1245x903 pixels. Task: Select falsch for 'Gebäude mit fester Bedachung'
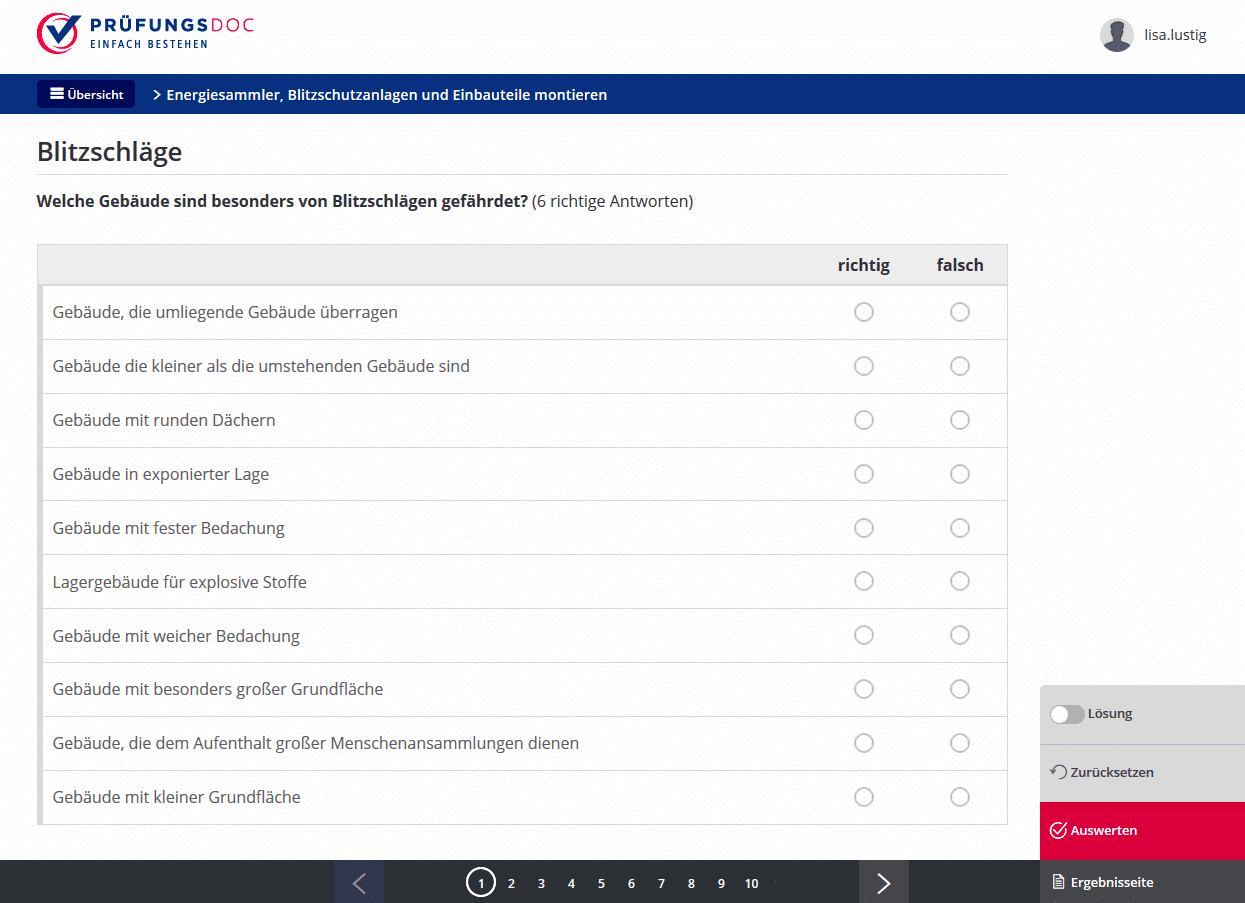coord(960,528)
